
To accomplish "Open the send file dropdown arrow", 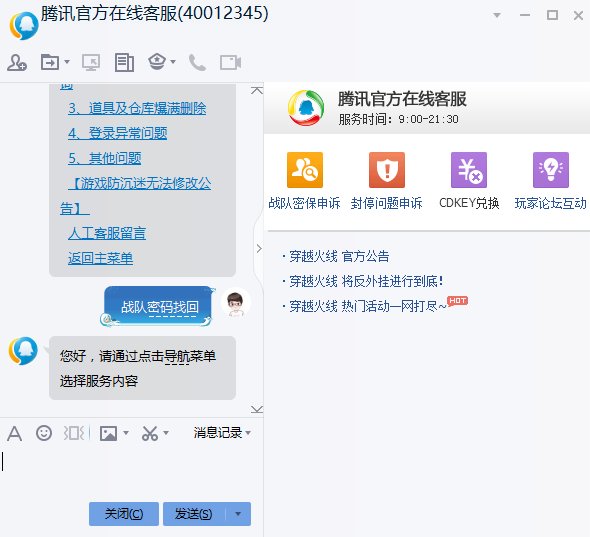I will coord(67,62).
